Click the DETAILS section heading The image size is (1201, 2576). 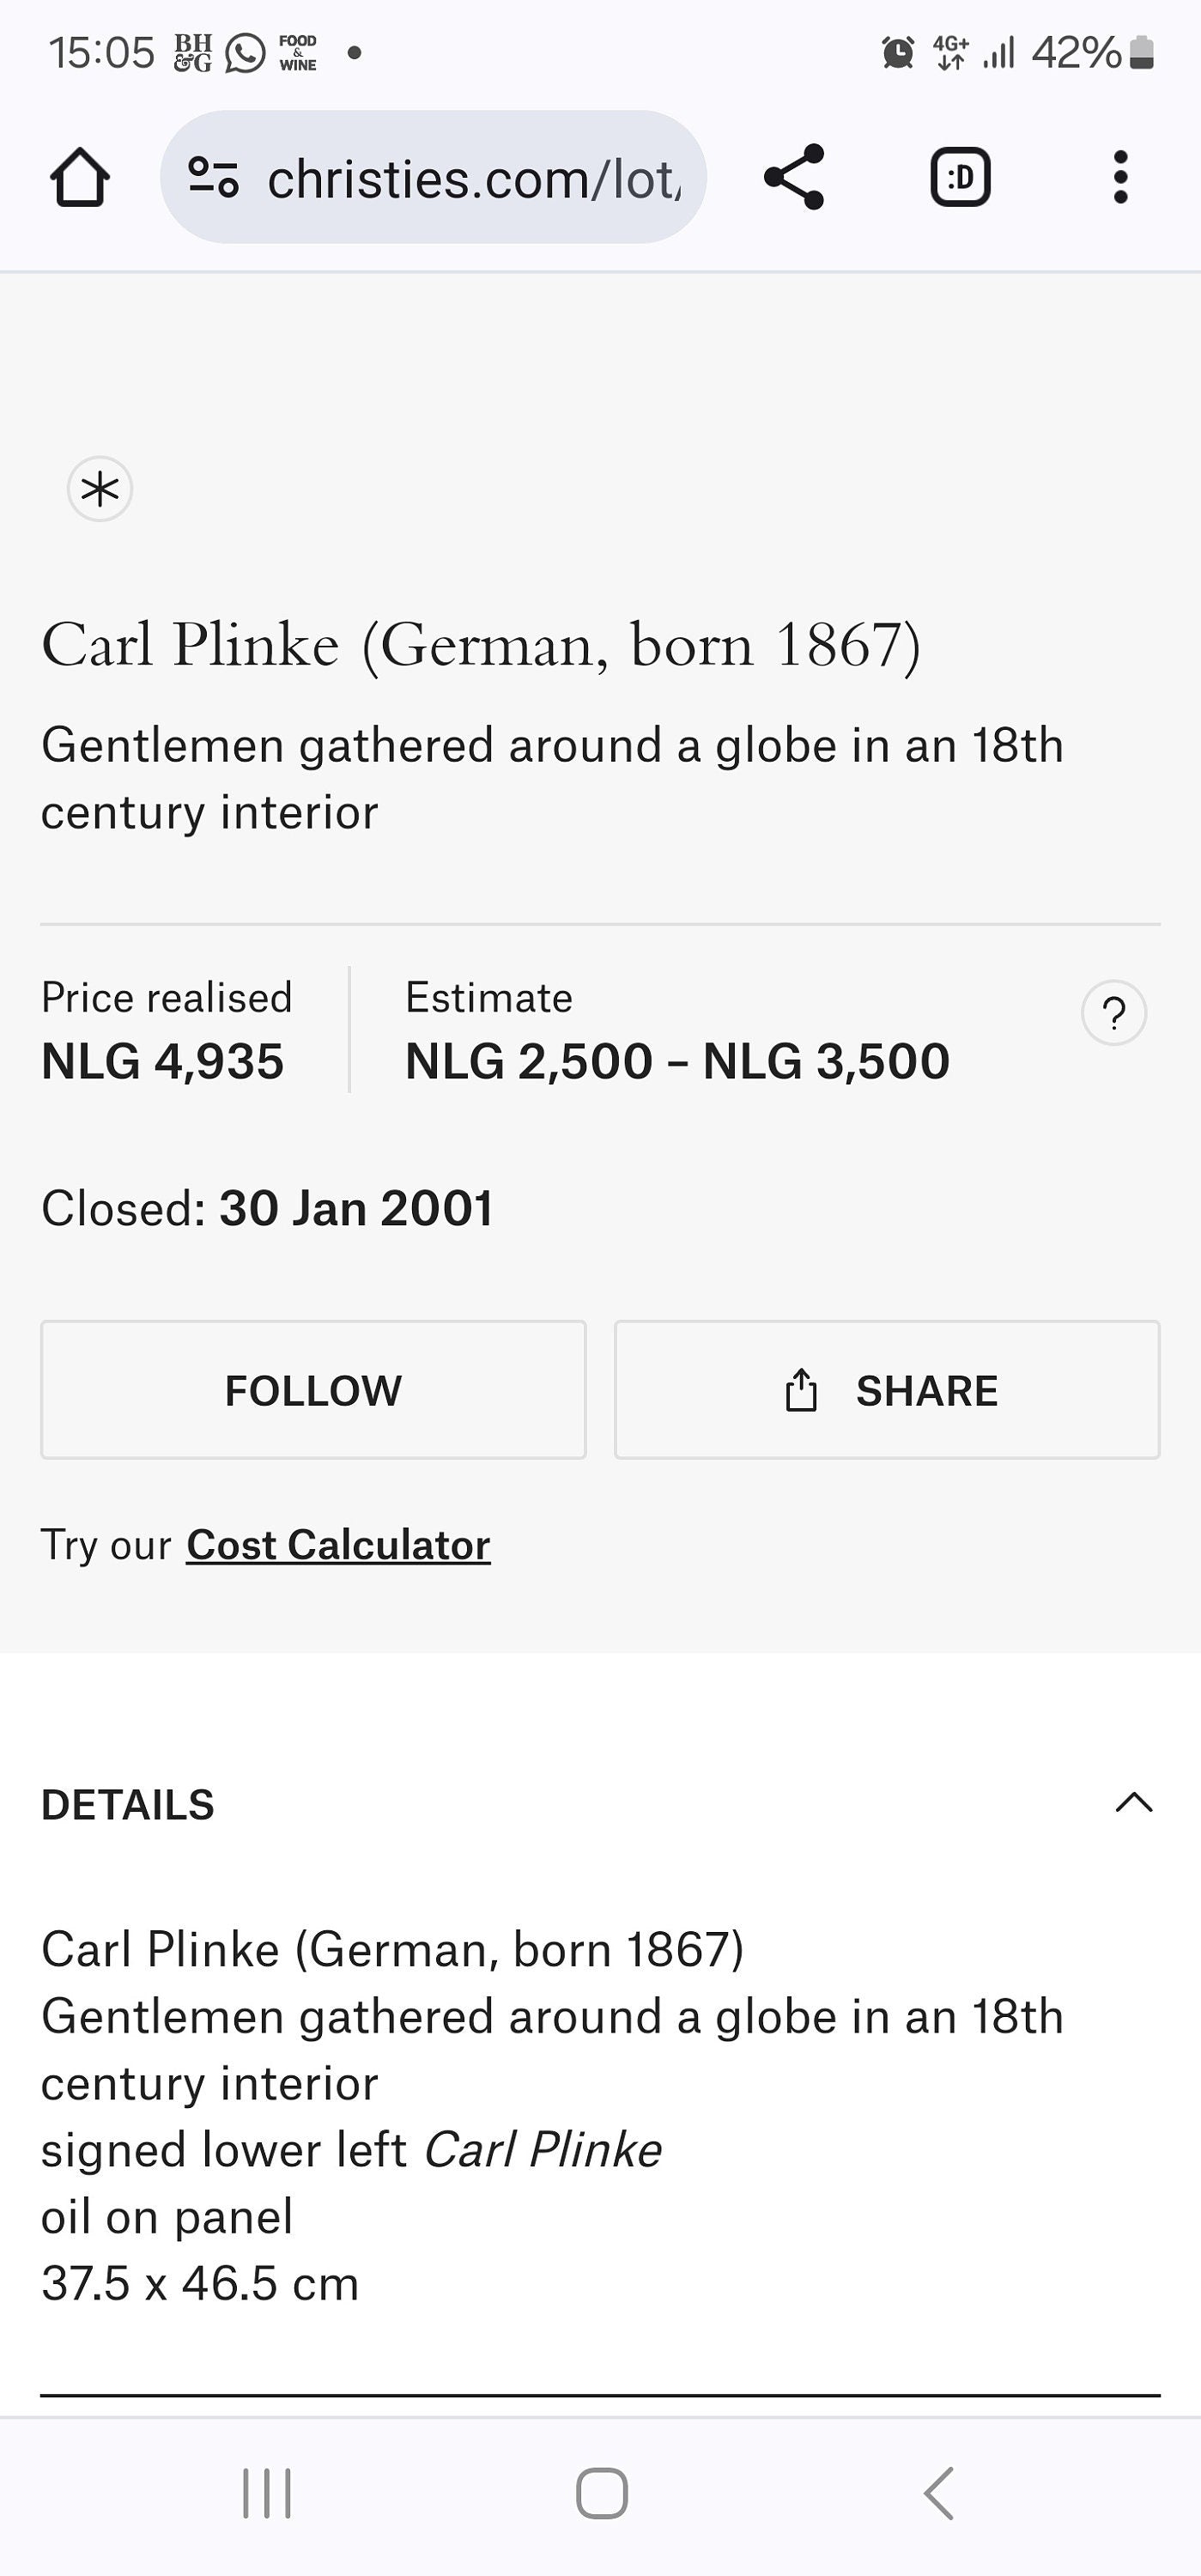[128, 1805]
